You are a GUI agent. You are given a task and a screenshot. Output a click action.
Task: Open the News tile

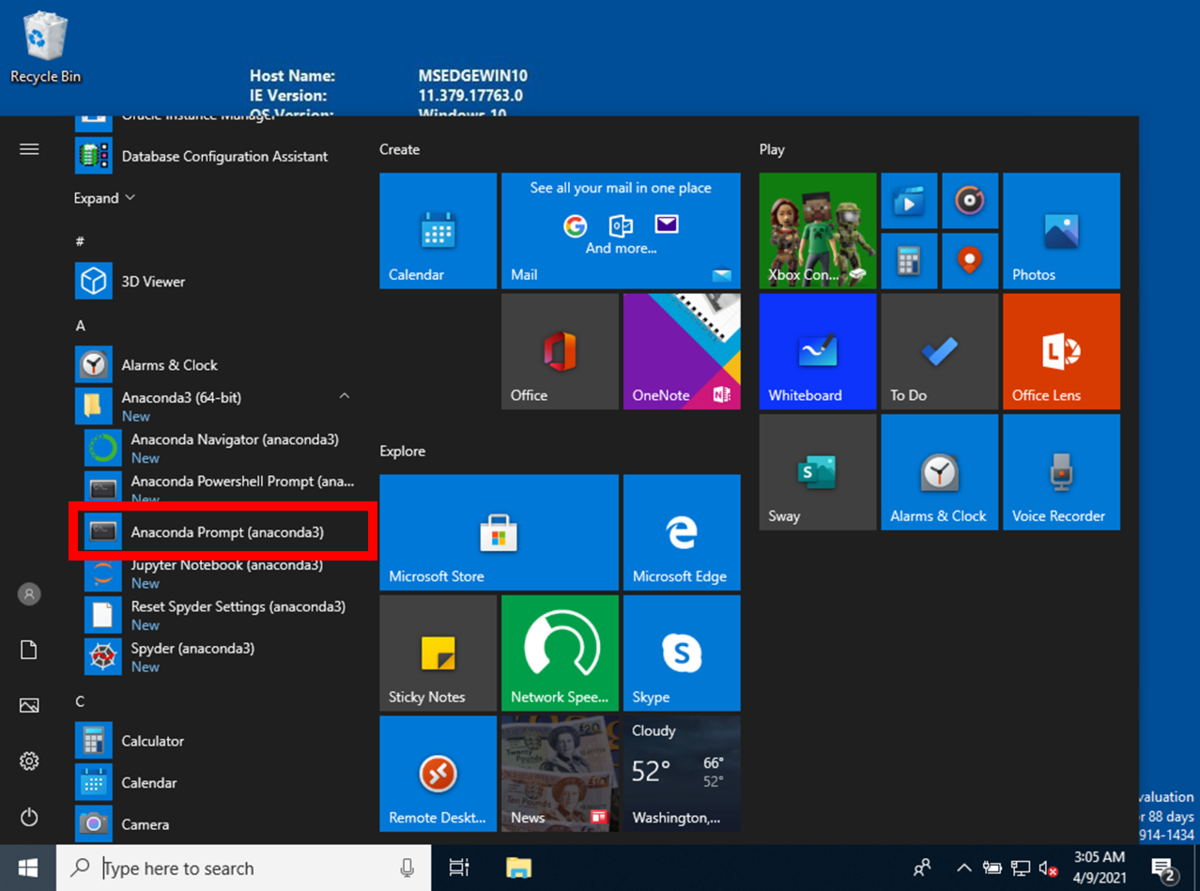tap(560, 774)
